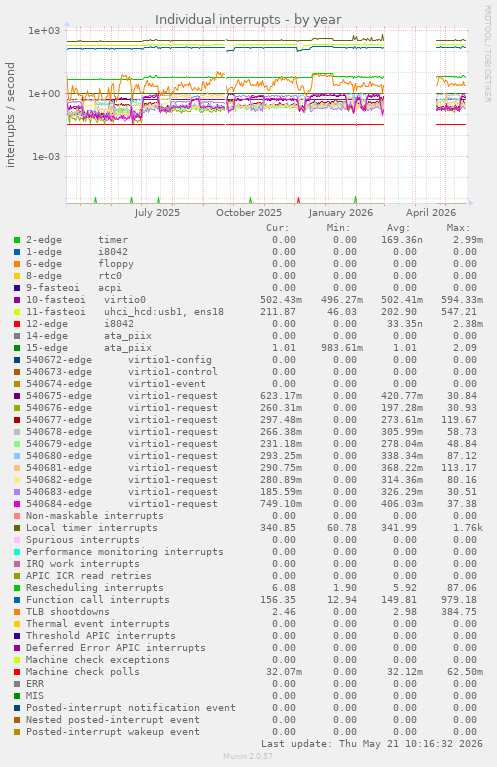The image size is (497, 767).
Task: Click the blue Function call interrupts swatch
Action: [x=17, y=600]
